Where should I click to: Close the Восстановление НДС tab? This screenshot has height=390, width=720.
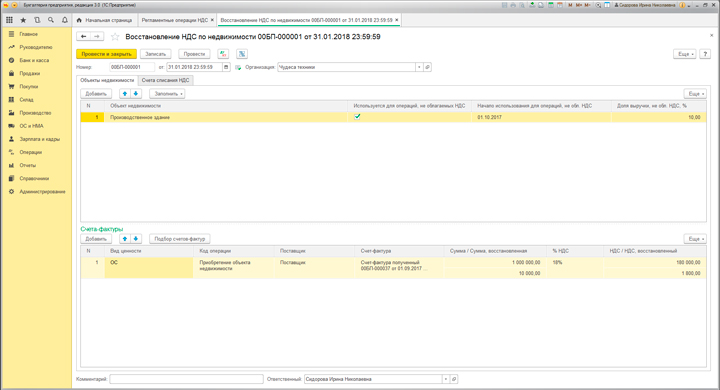coord(397,20)
